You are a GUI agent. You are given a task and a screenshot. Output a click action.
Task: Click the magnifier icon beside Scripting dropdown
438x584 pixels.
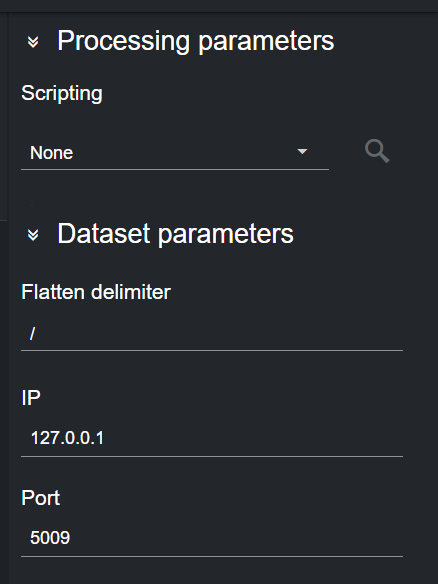tap(377, 151)
